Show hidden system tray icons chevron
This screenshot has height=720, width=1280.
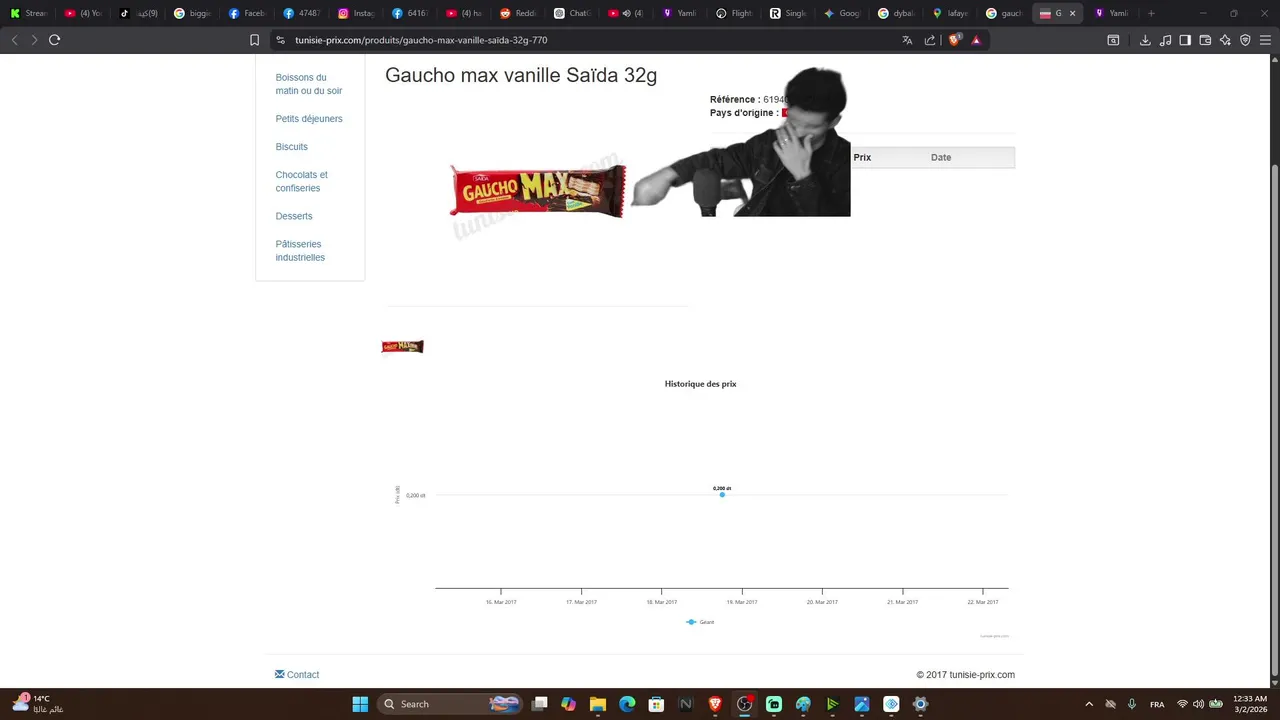point(1089,704)
